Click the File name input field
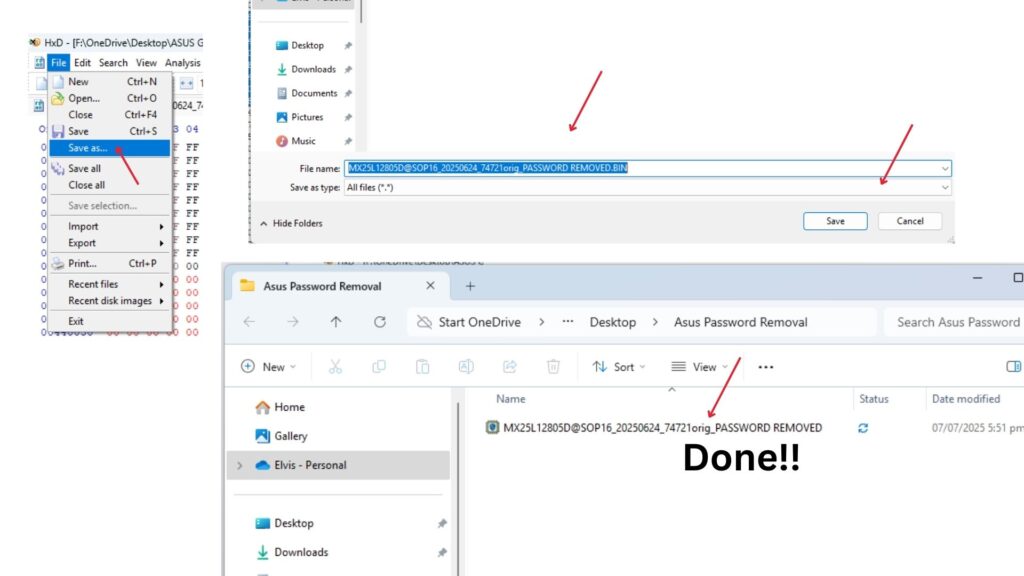 point(647,168)
